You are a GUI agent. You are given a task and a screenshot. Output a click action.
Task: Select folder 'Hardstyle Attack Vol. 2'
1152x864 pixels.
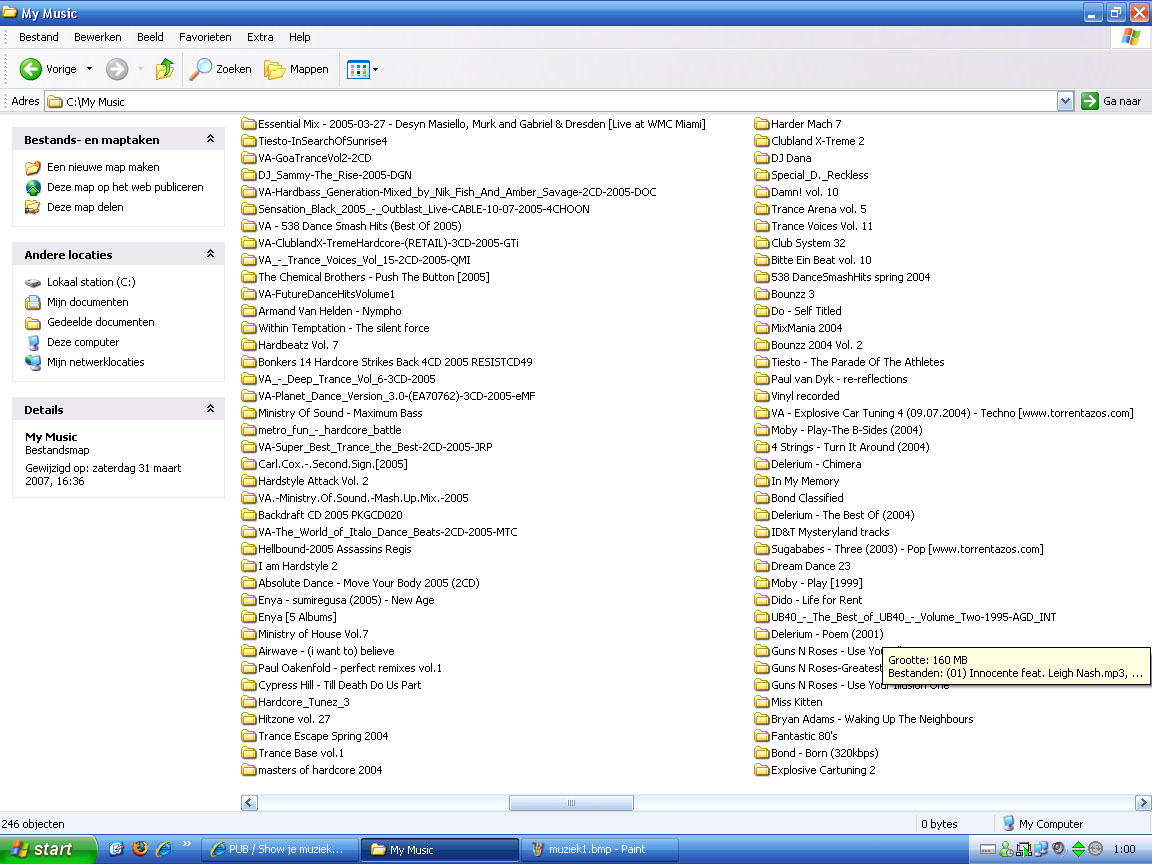(305, 481)
